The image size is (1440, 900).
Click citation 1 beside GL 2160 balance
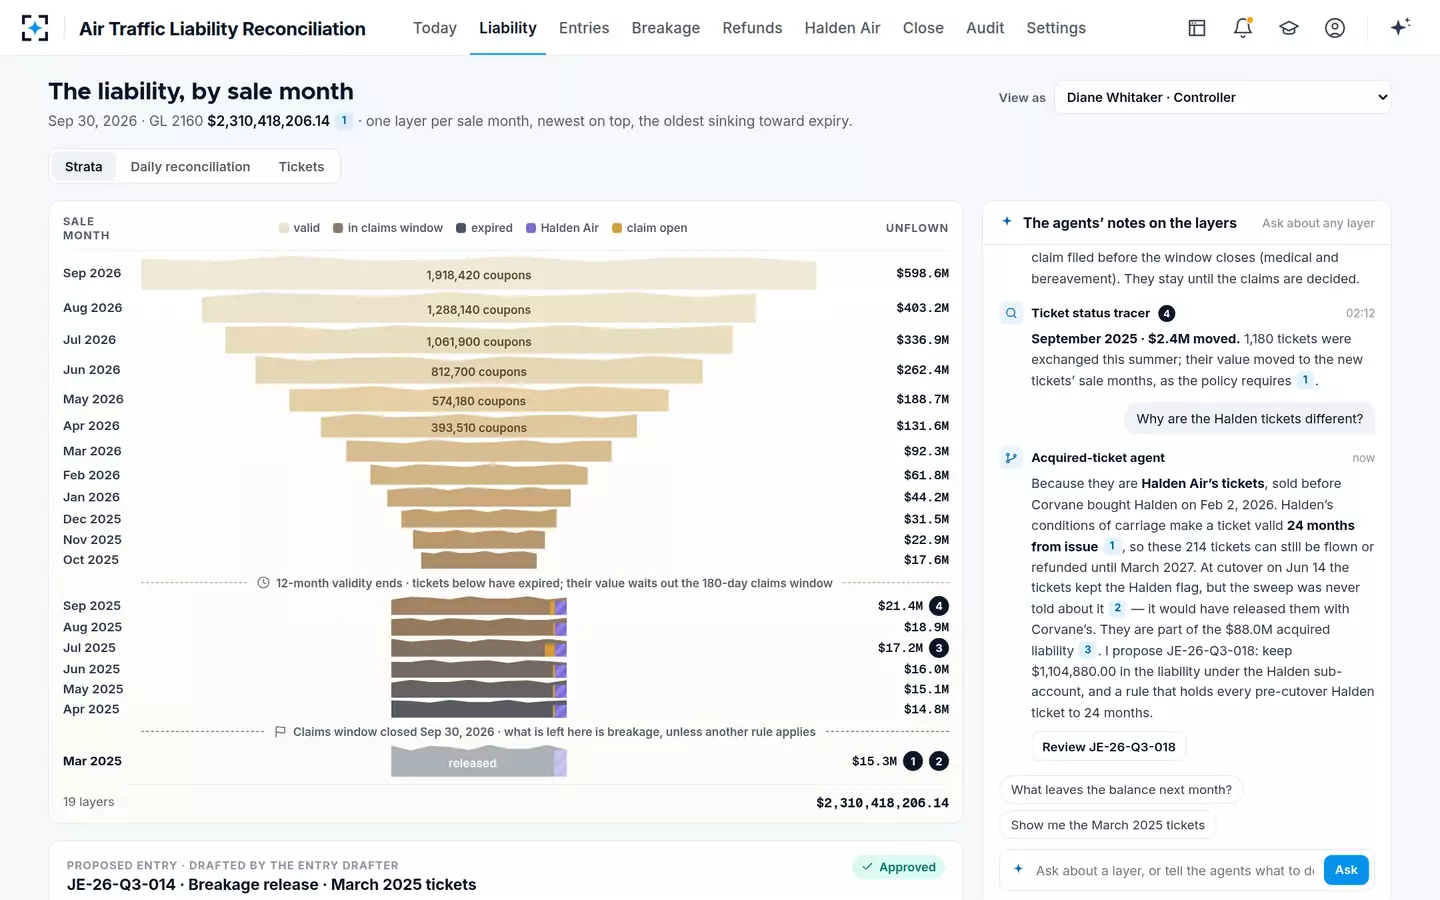click(x=344, y=121)
